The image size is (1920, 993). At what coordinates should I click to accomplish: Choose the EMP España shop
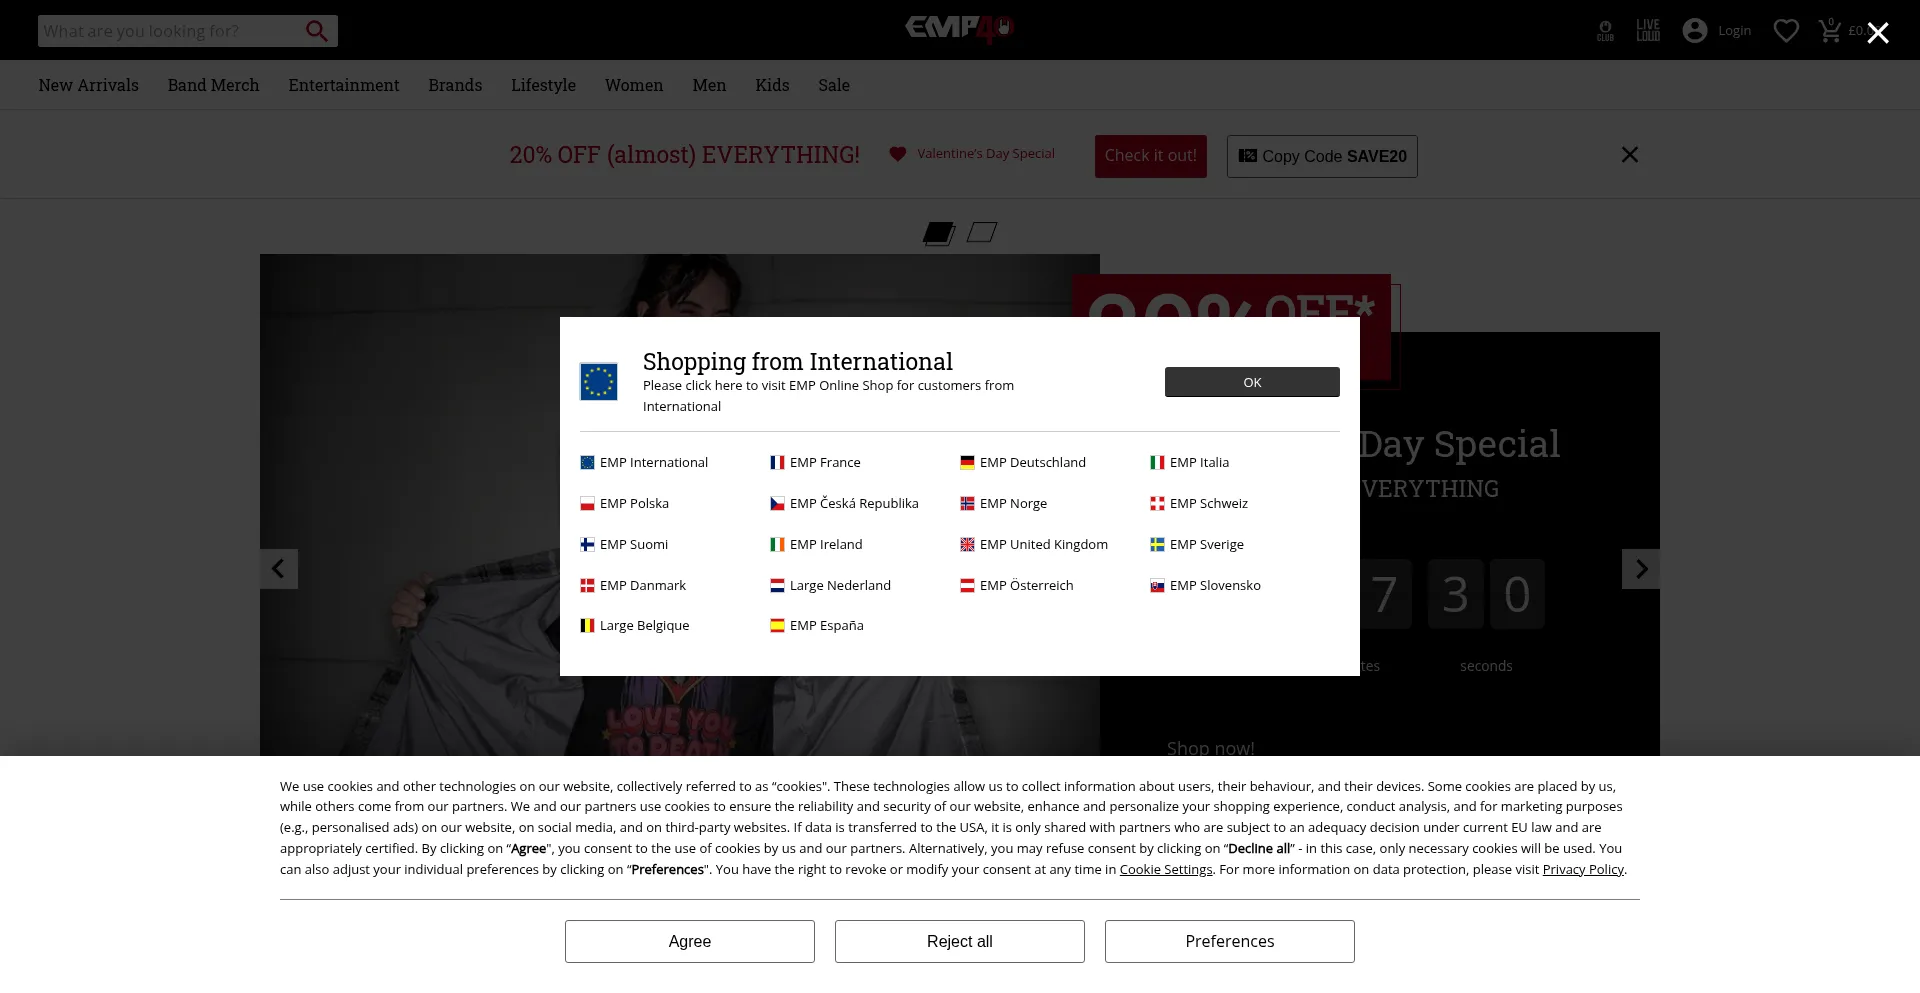pyautogui.click(x=817, y=625)
